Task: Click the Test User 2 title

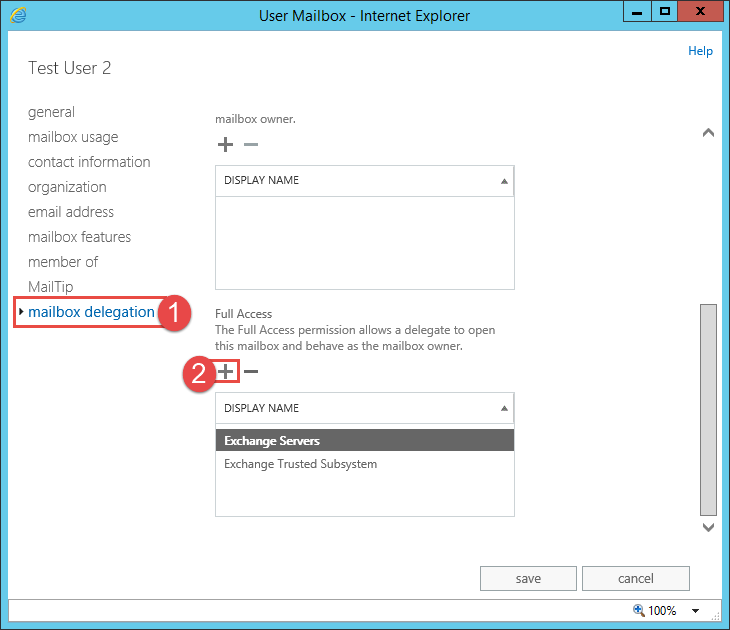Action: (x=69, y=68)
